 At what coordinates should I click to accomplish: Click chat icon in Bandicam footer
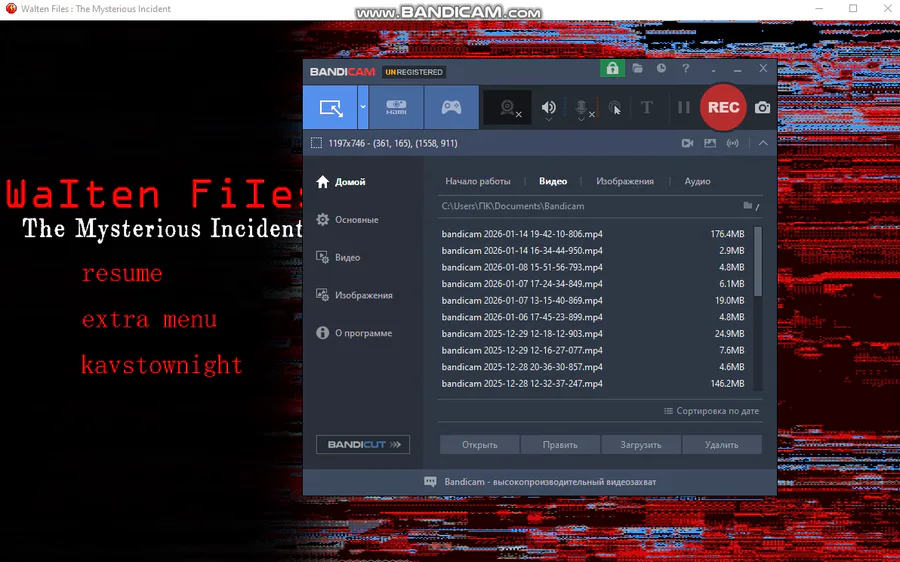tap(430, 482)
